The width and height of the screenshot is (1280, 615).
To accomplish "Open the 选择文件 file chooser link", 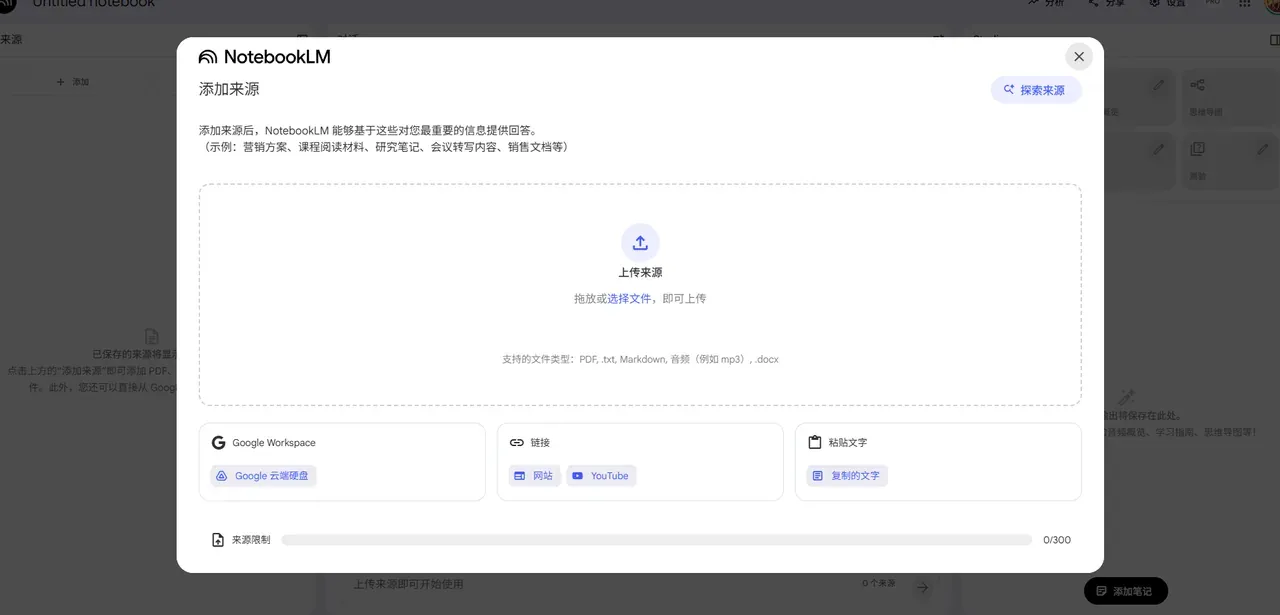I will (629, 299).
